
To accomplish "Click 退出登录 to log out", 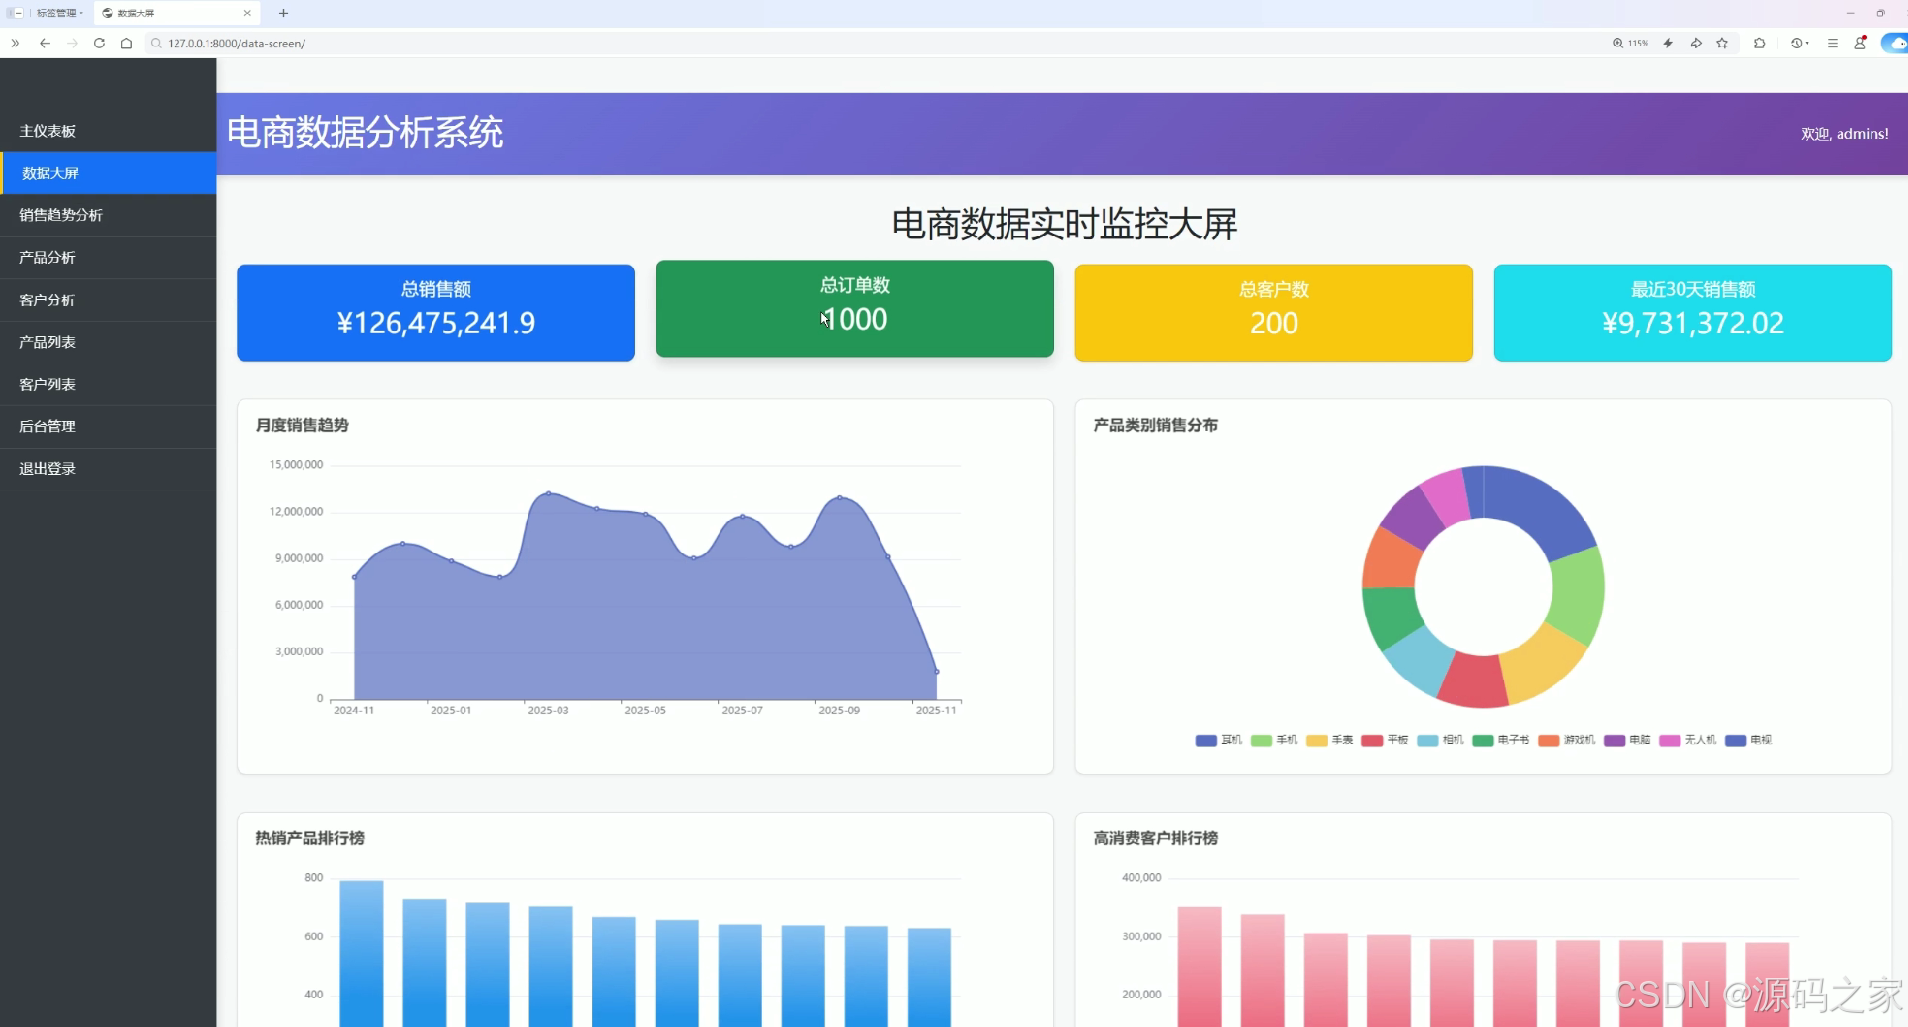I will coord(47,467).
